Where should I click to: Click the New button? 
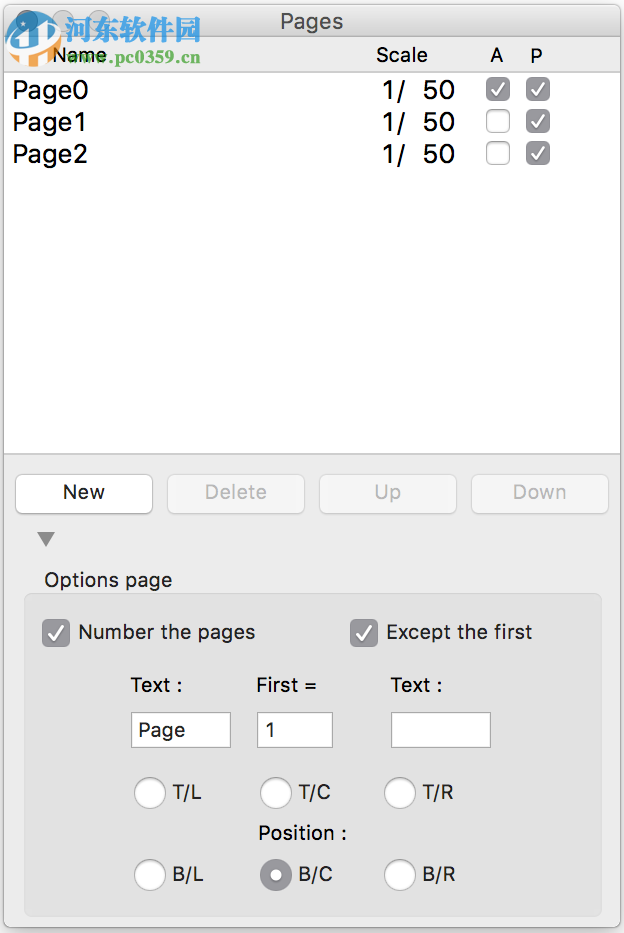pos(83,493)
